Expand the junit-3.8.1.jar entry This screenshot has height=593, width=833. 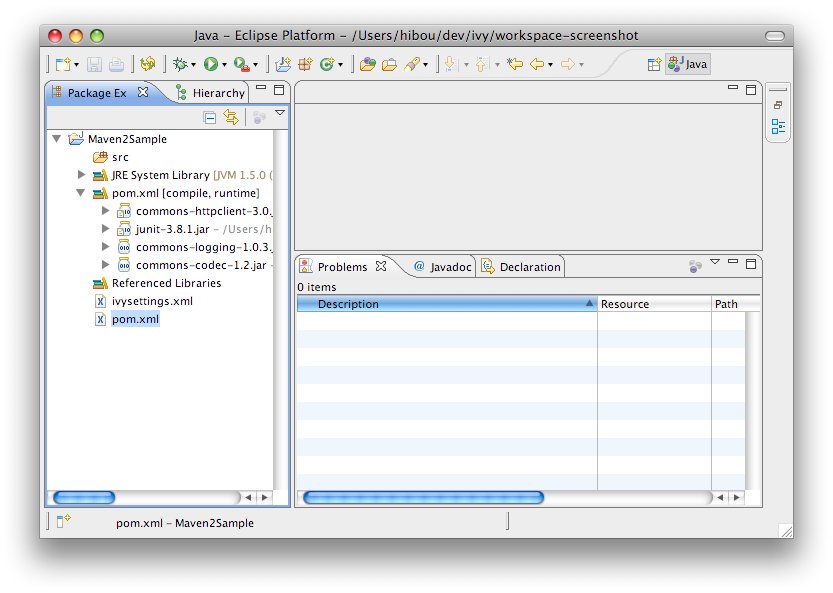pos(106,229)
